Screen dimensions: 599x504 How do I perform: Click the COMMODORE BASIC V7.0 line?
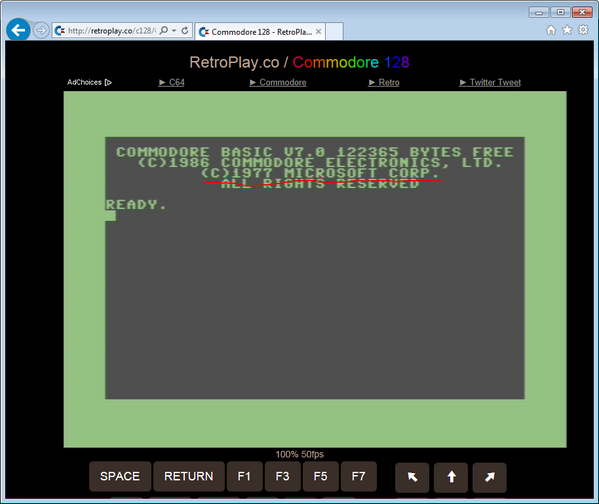[315, 152]
